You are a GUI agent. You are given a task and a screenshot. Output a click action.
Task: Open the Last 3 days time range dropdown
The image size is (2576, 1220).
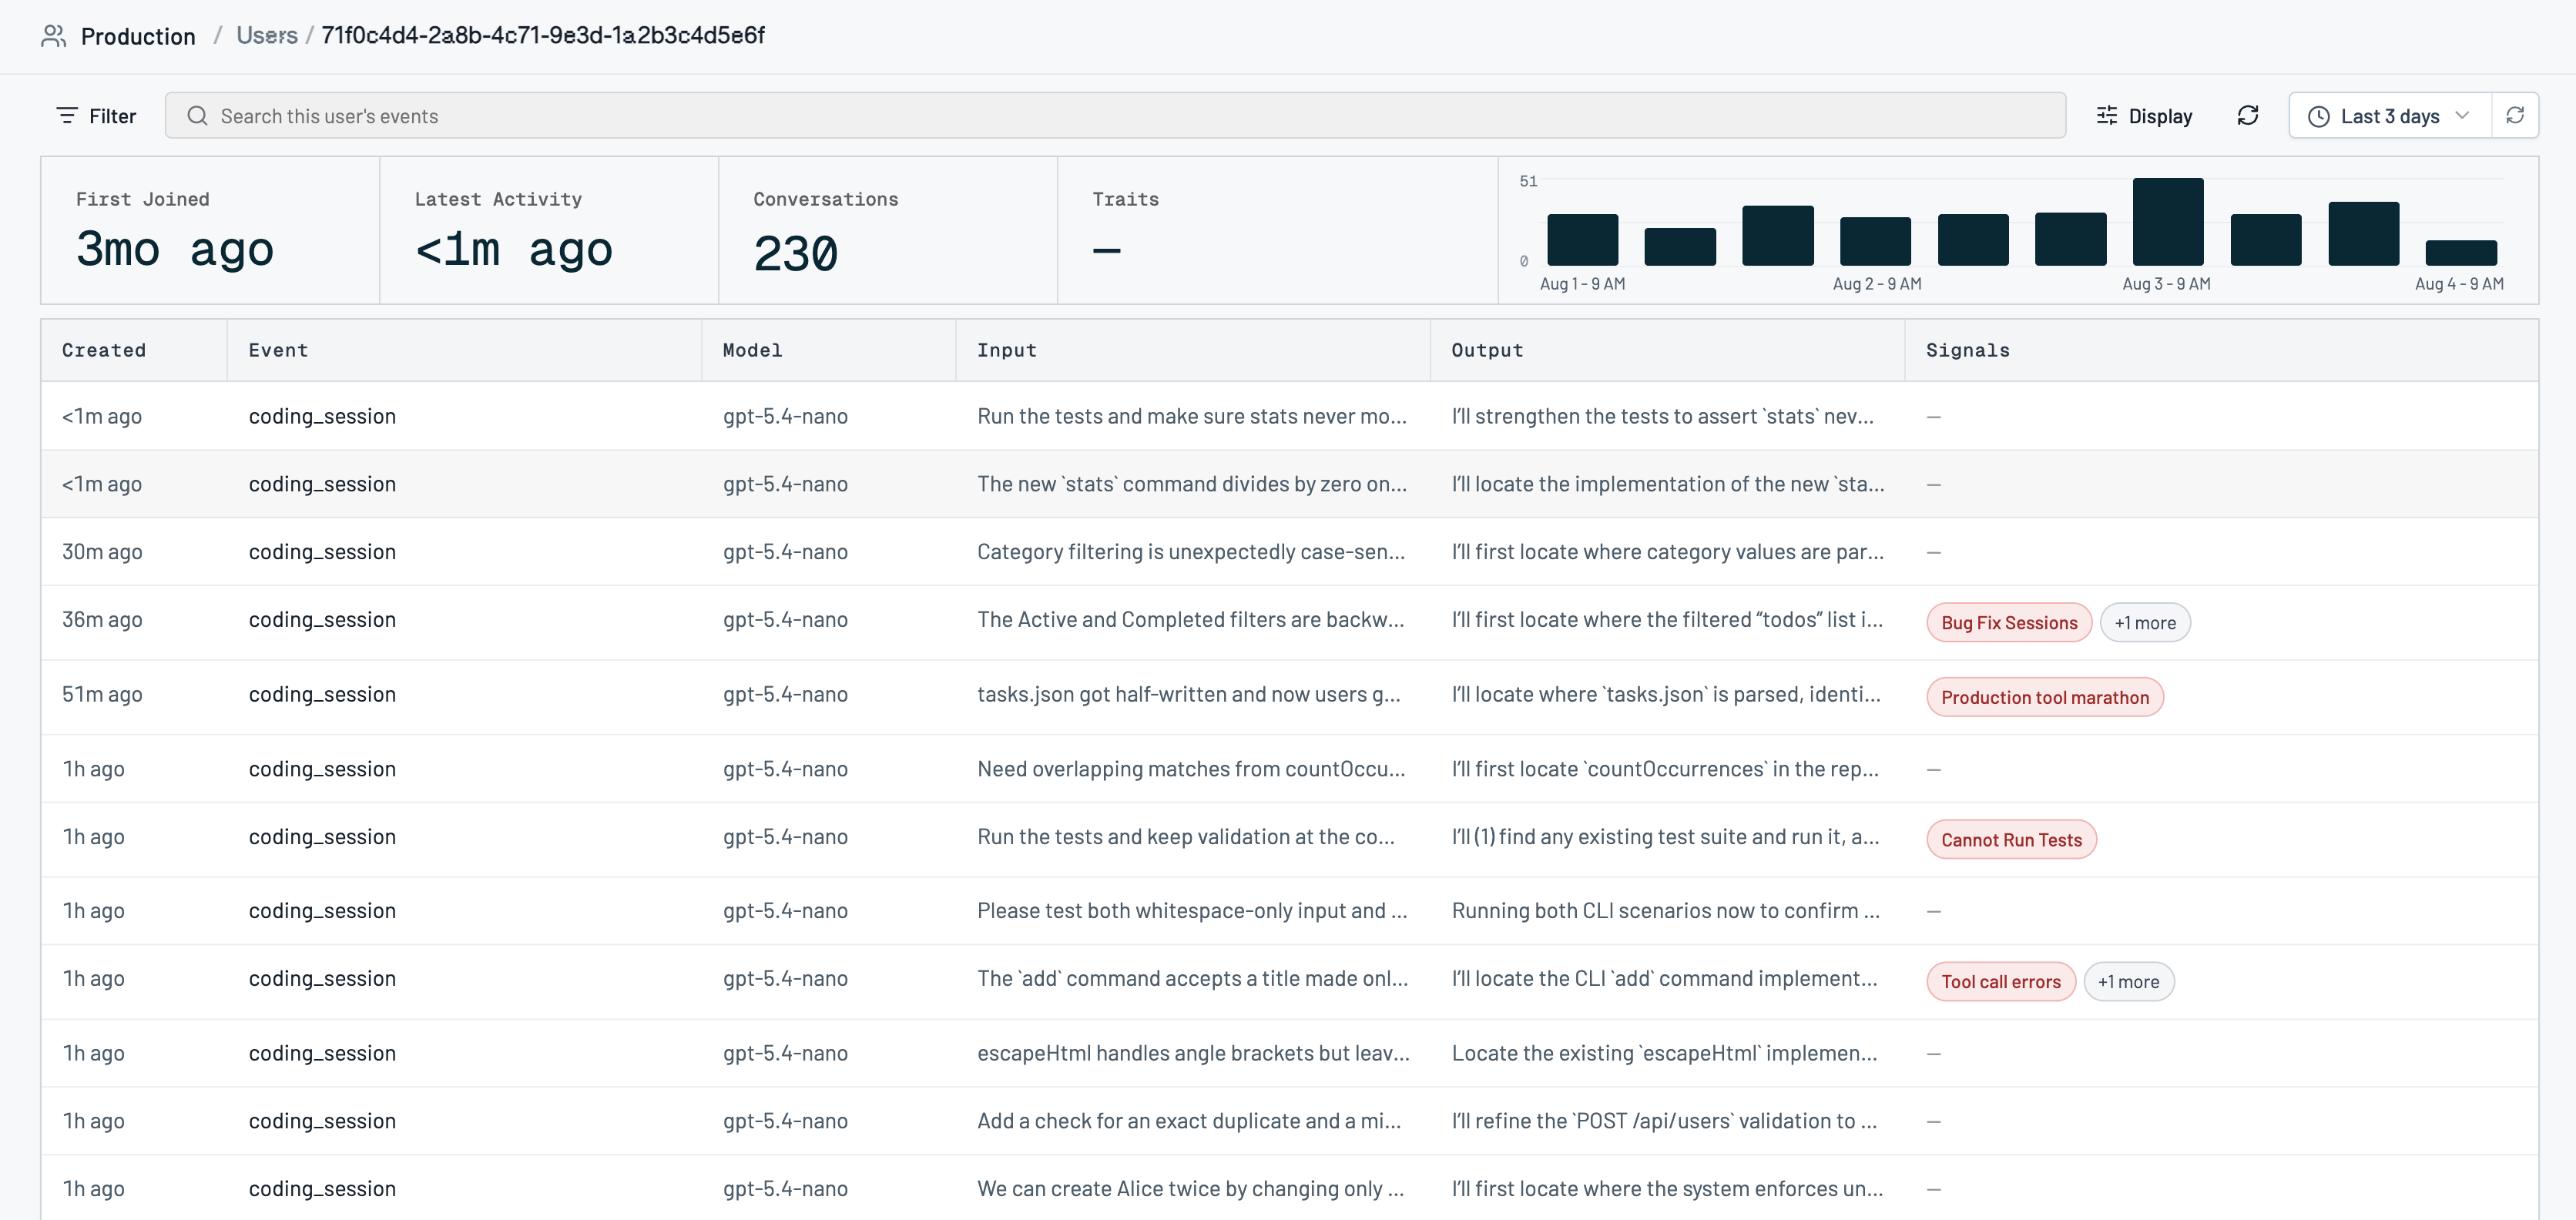tap(2390, 116)
